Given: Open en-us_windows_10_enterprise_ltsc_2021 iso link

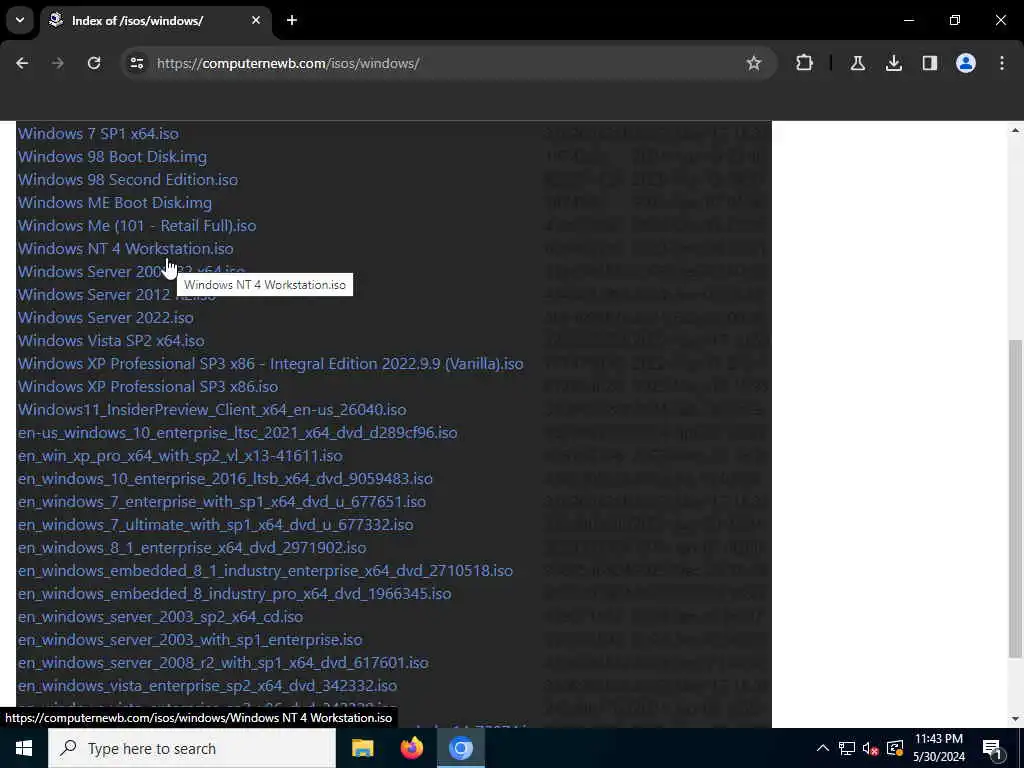Looking at the screenshot, I should [x=238, y=432].
